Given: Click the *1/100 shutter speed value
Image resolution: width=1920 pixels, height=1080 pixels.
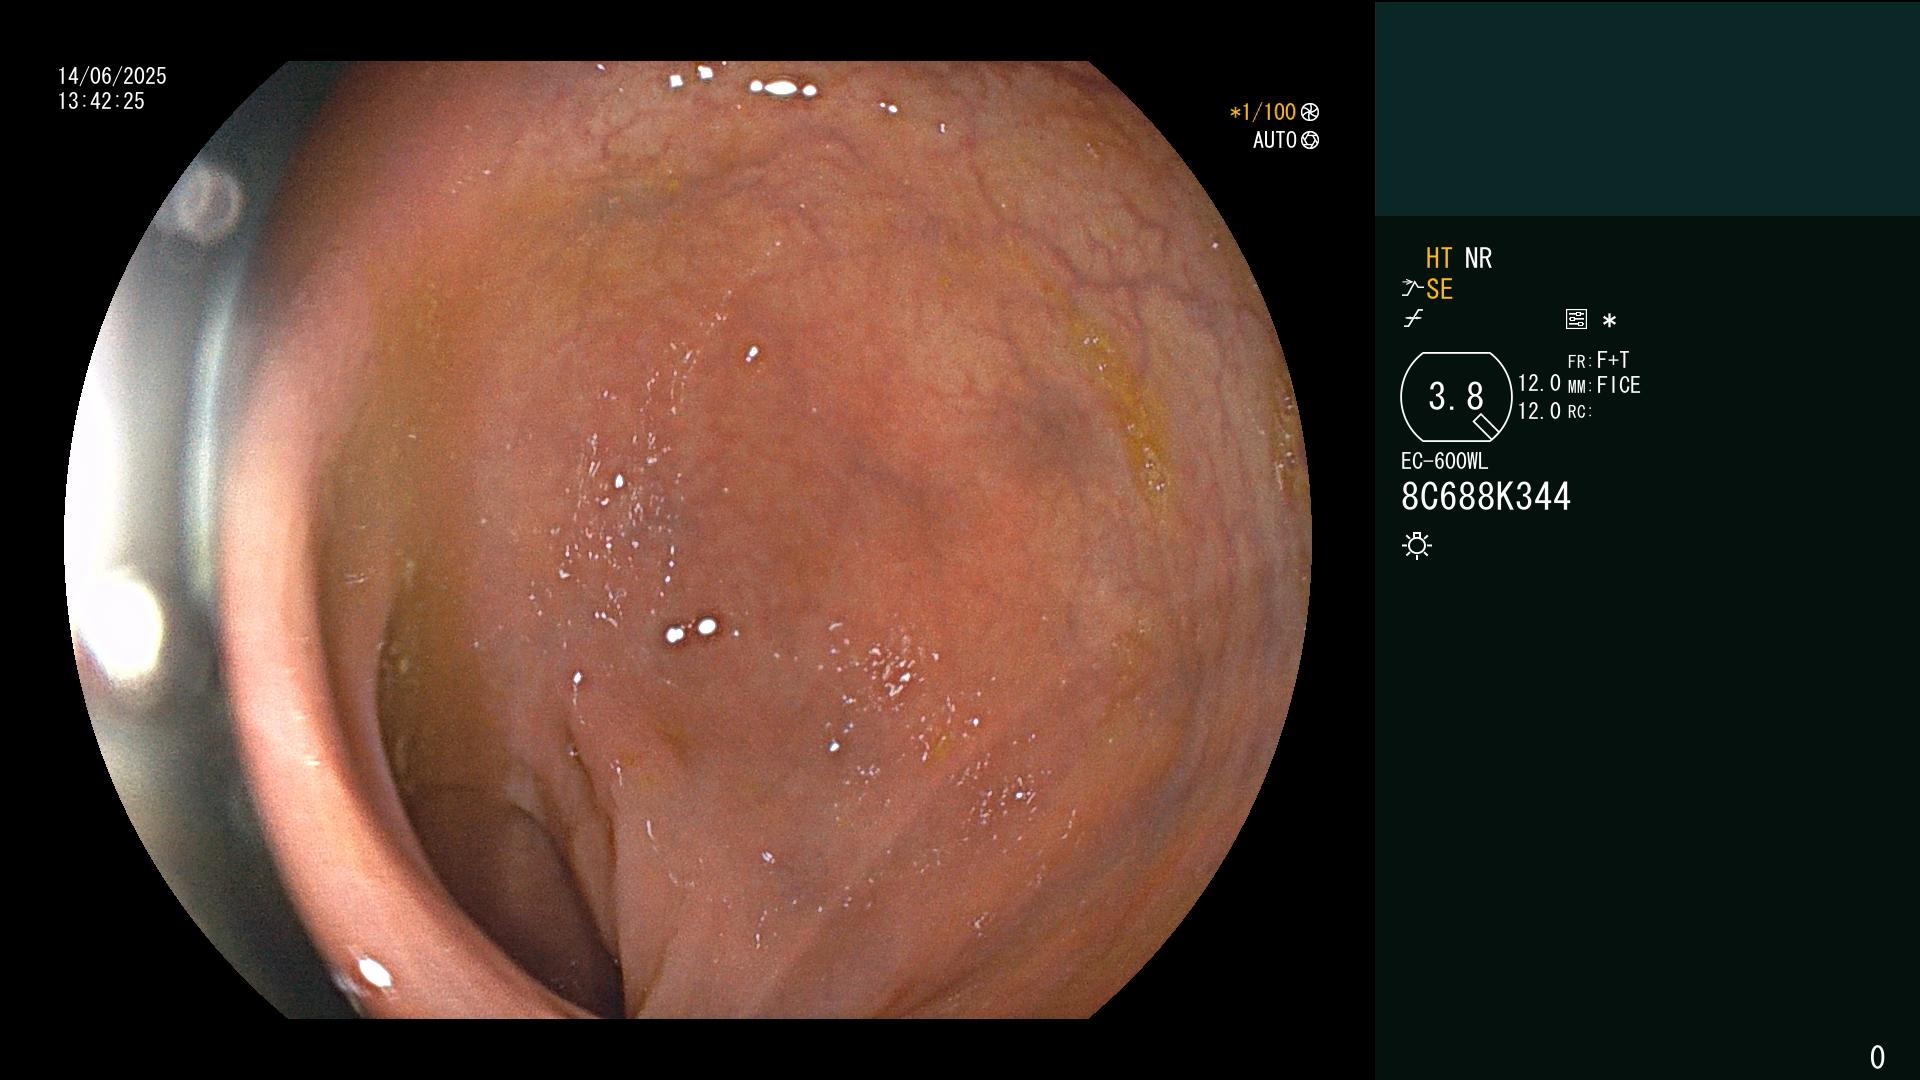Looking at the screenshot, I should coord(1262,112).
